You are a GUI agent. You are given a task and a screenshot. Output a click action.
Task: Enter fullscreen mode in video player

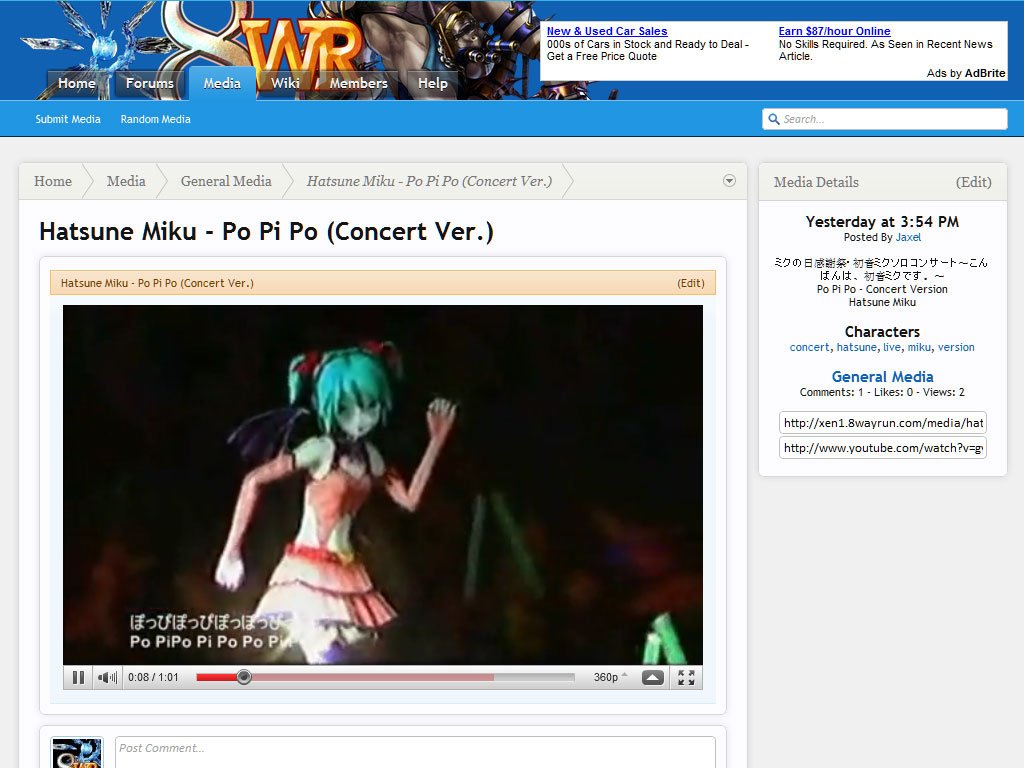[x=686, y=677]
